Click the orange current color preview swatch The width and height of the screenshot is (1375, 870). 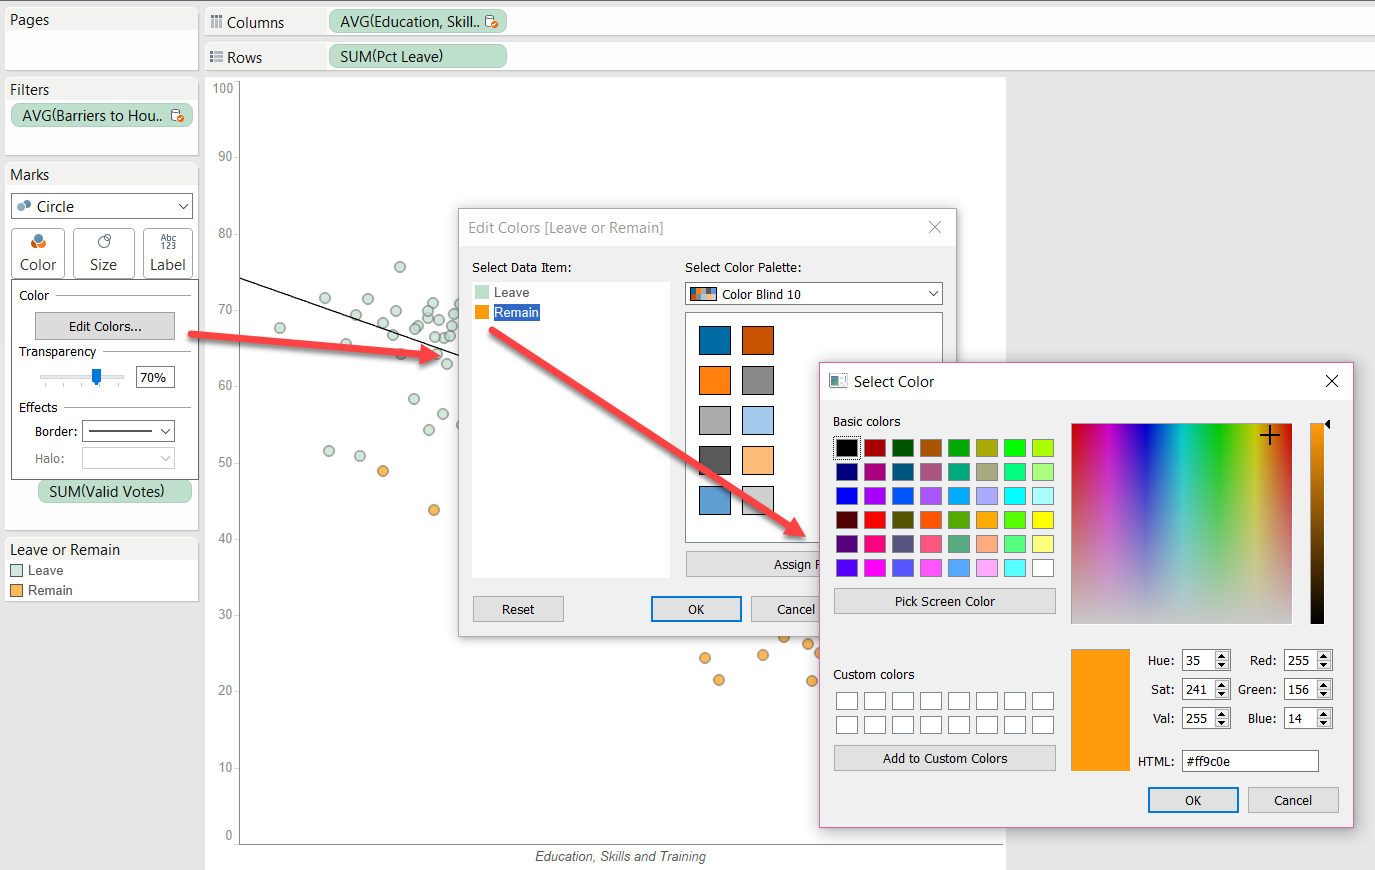[x=1100, y=710]
